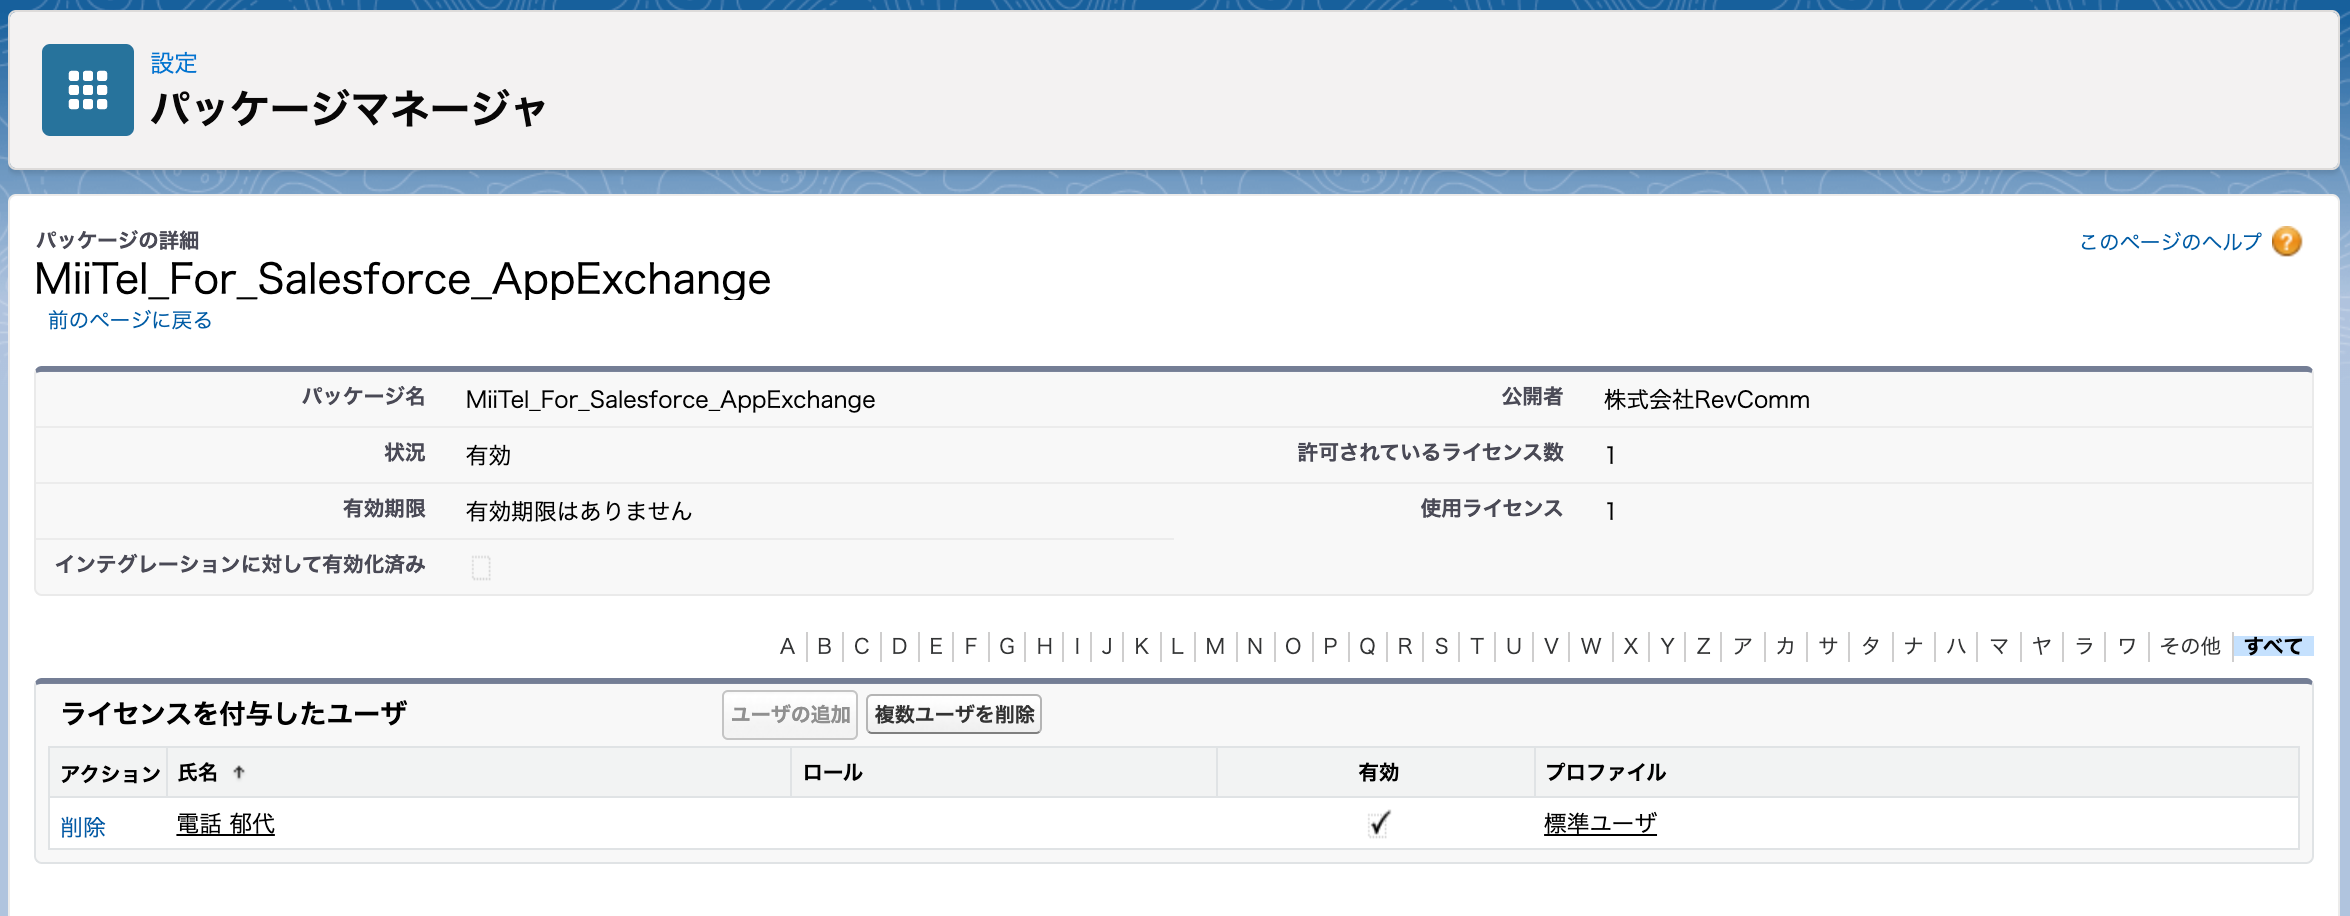
Task: Click the orange help question mark icon
Action: 2287,241
